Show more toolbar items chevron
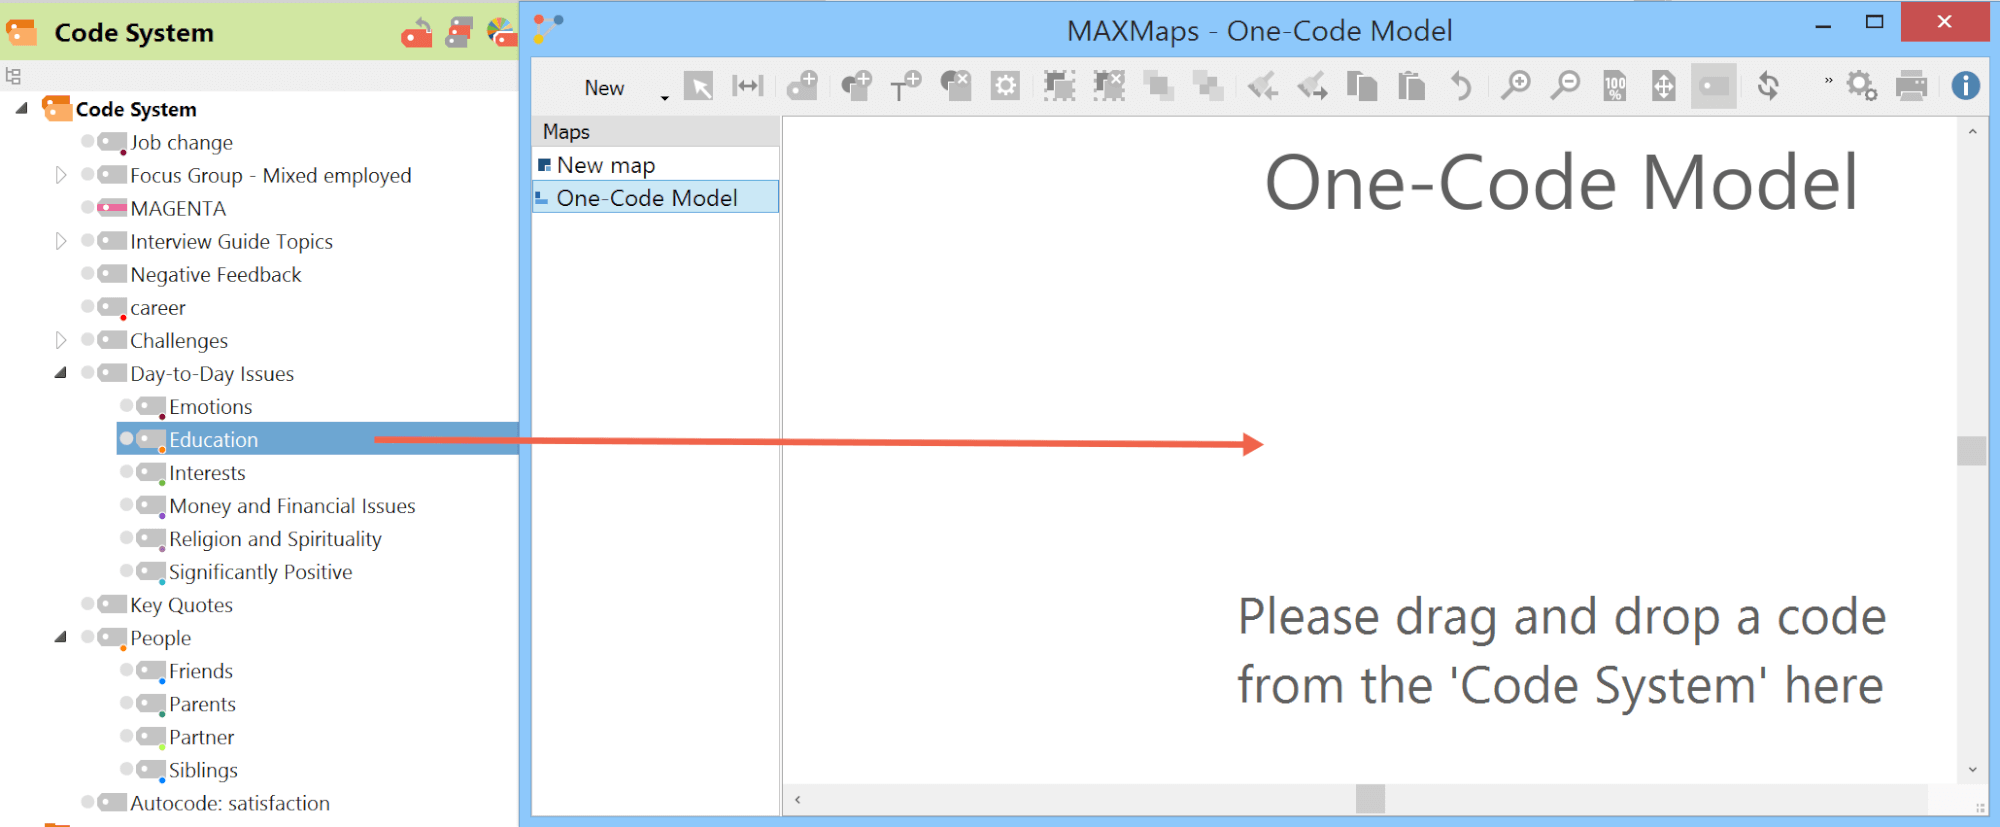 (x=1828, y=81)
